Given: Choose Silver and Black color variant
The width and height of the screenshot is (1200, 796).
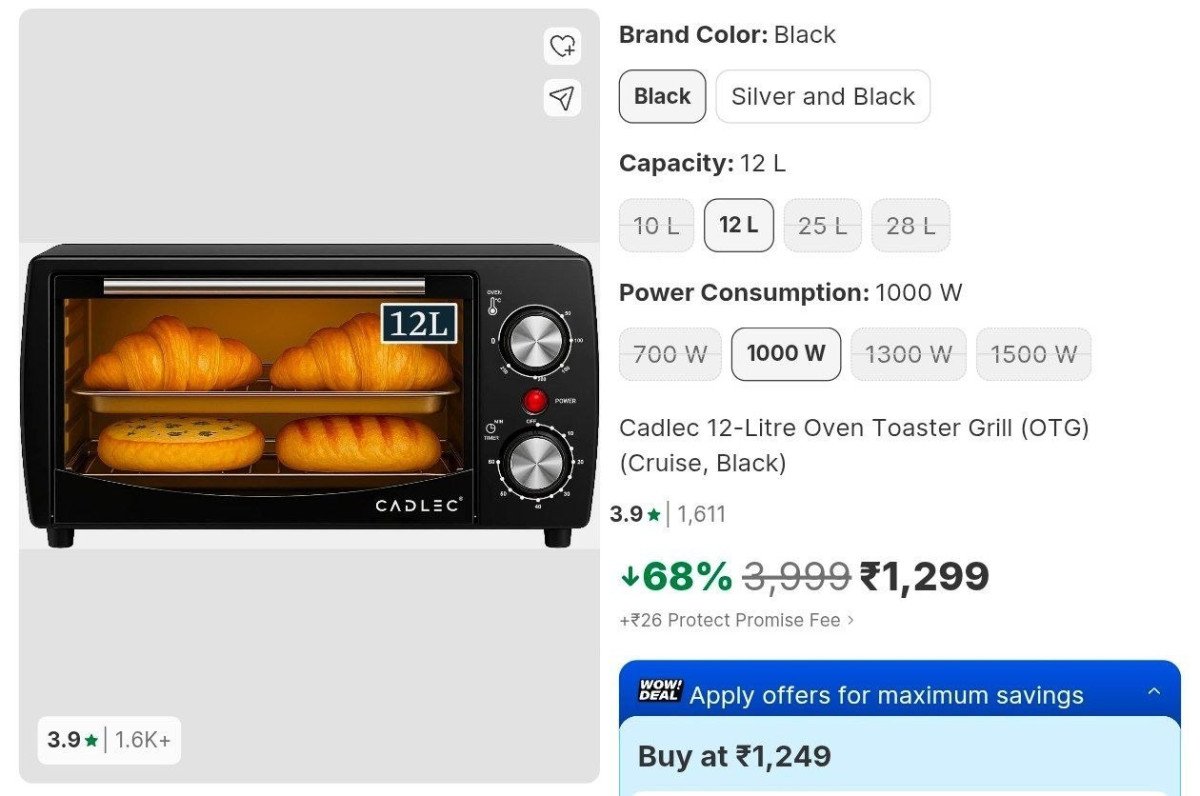Looking at the screenshot, I should pos(822,97).
